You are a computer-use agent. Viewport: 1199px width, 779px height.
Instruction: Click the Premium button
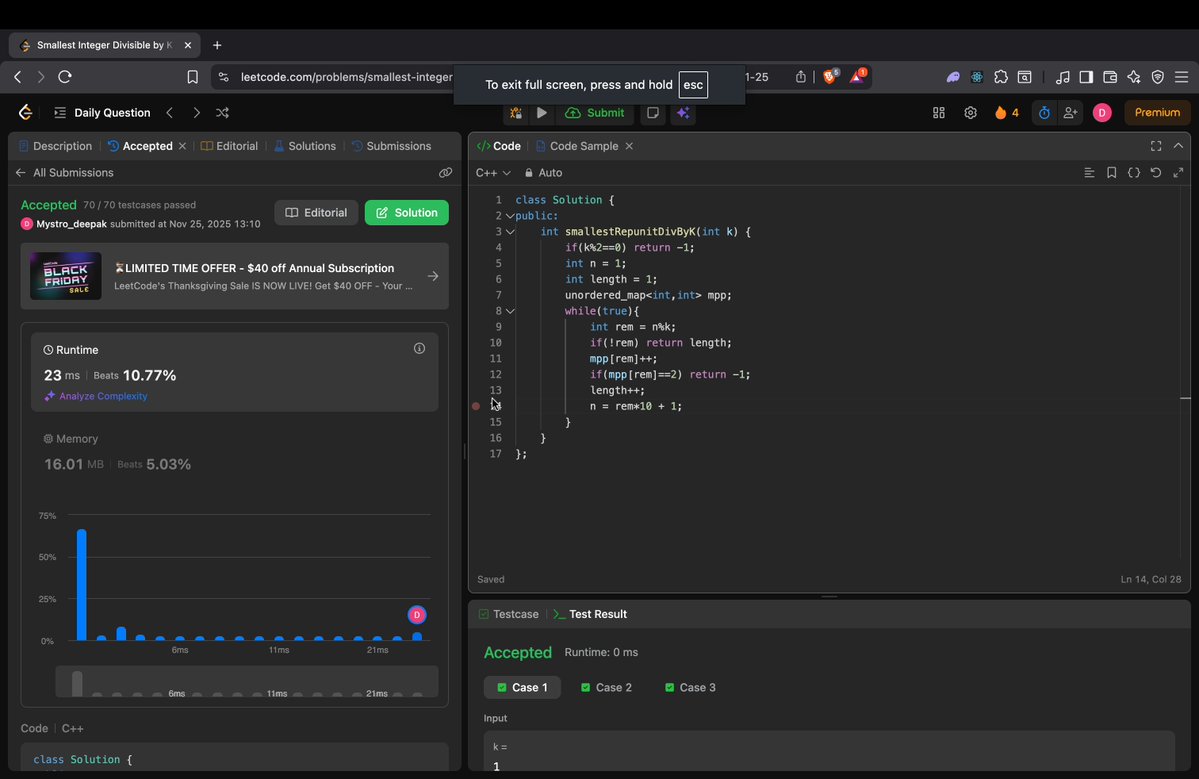[x=1157, y=112]
